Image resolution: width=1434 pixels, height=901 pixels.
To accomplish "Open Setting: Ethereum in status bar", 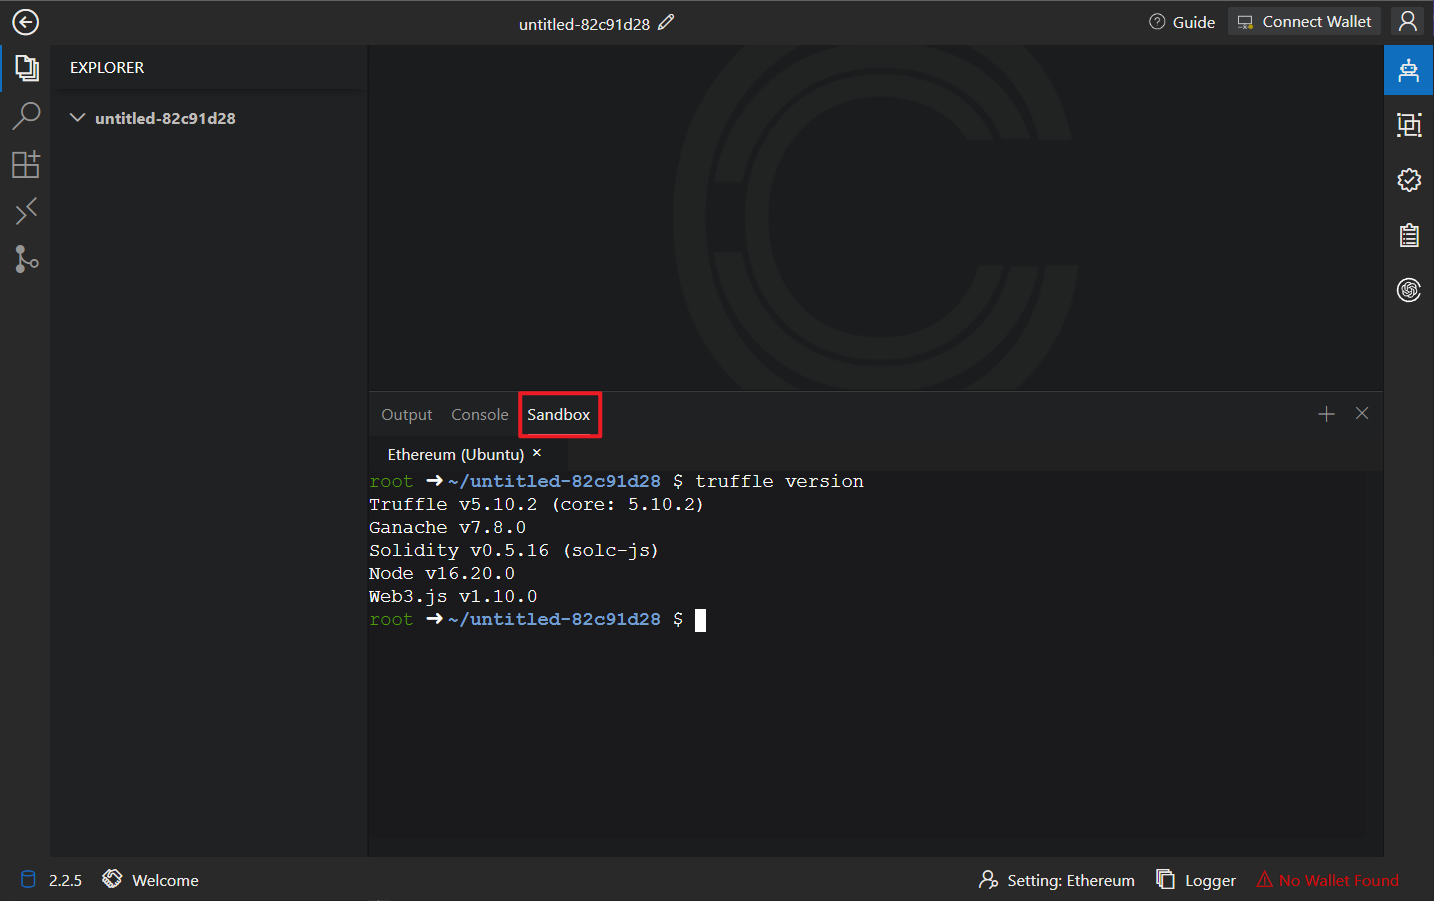I will pyautogui.click(x=1057, y=880).
